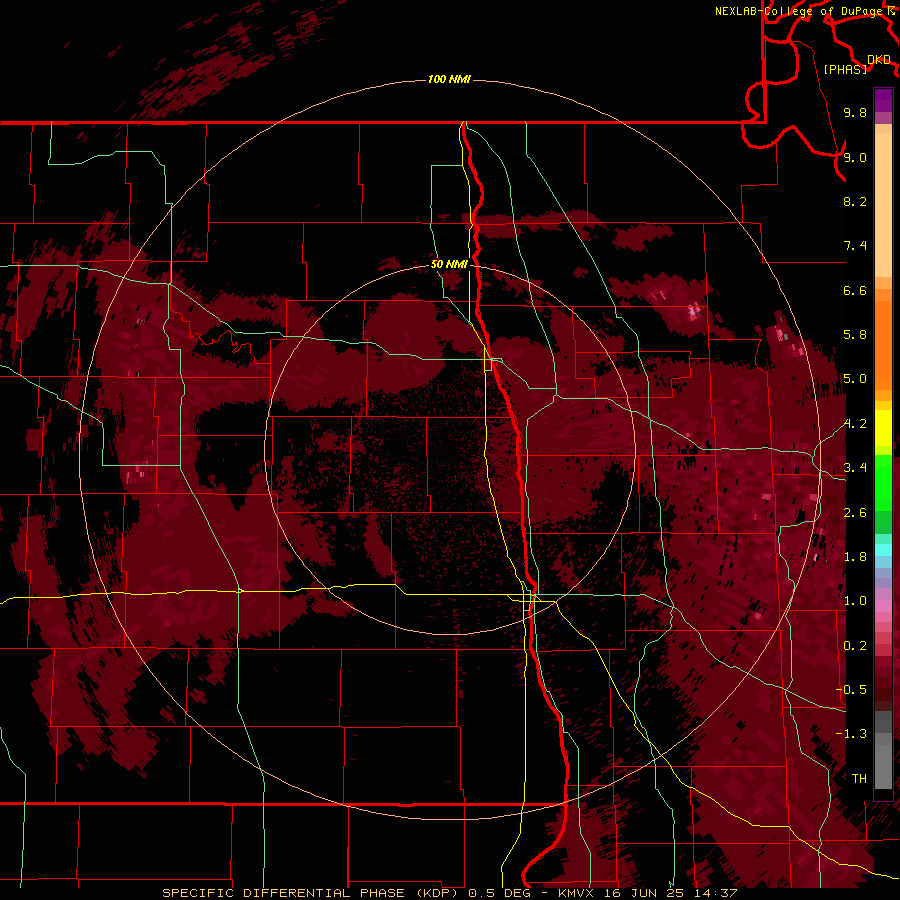The width and height of the screenshot is (900, 900).
Task: Click the 2.6 value on the color scale
Action: coord(855,513)
